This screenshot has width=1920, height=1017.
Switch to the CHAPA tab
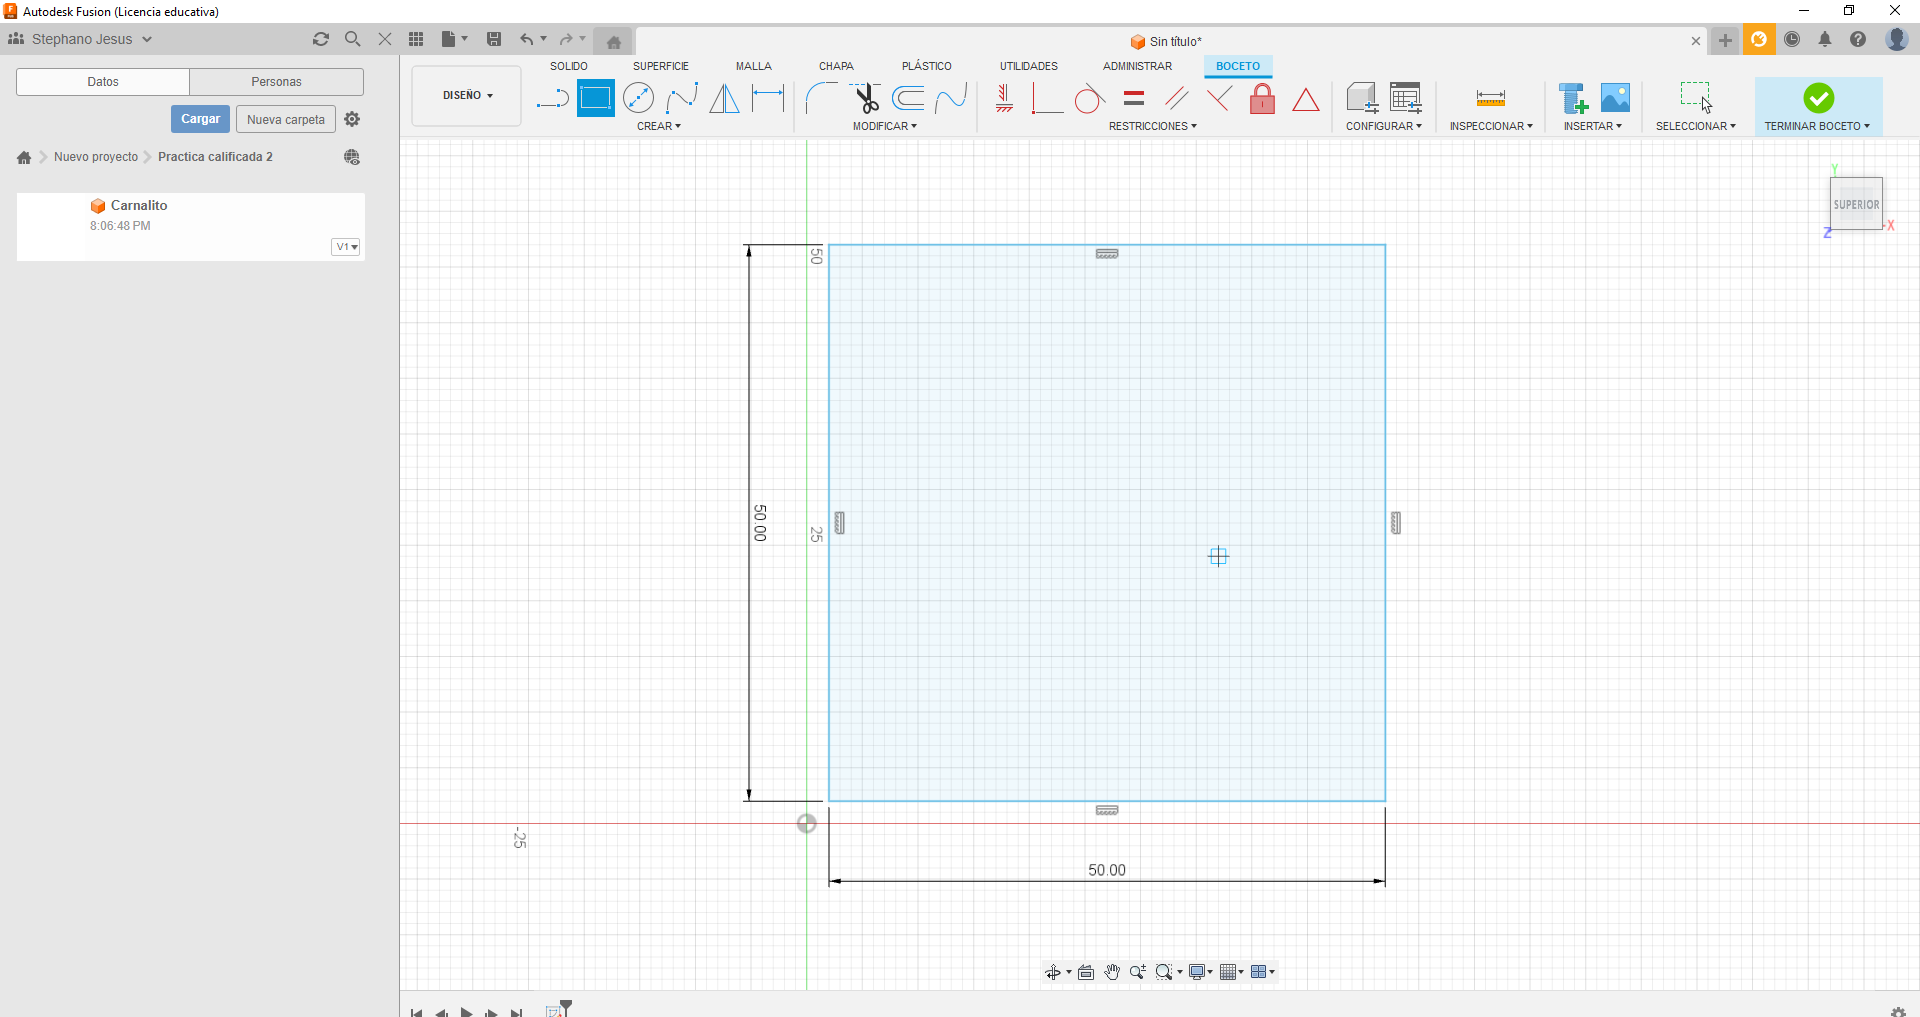836,66
